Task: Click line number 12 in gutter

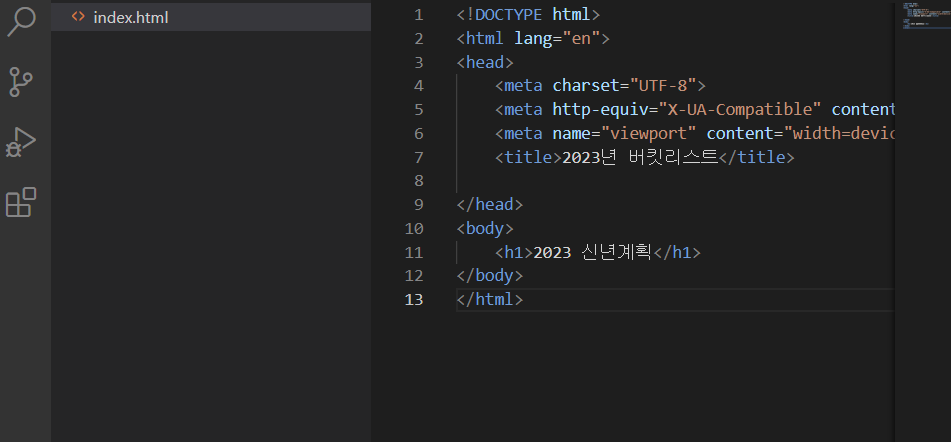Action: [414, 276]
